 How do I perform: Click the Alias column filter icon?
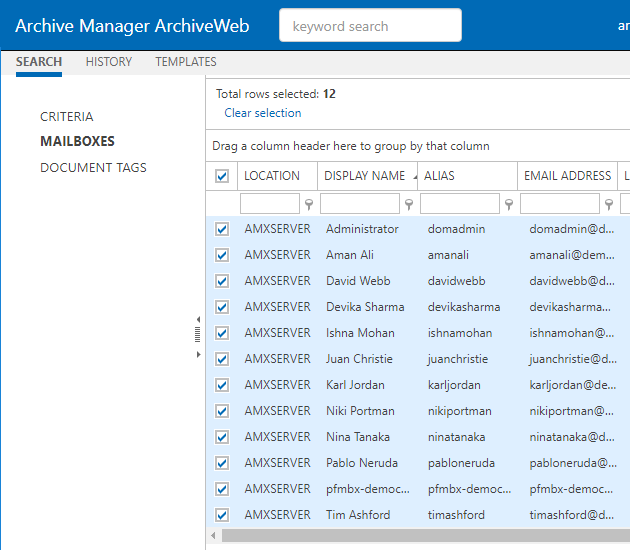click(508, 205)
